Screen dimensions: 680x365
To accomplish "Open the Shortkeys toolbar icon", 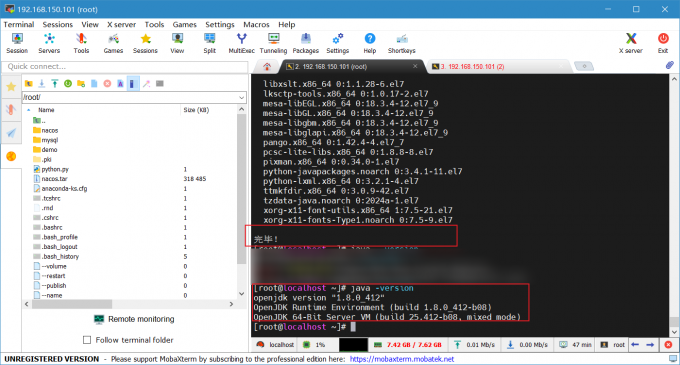I will pos(402,43).
